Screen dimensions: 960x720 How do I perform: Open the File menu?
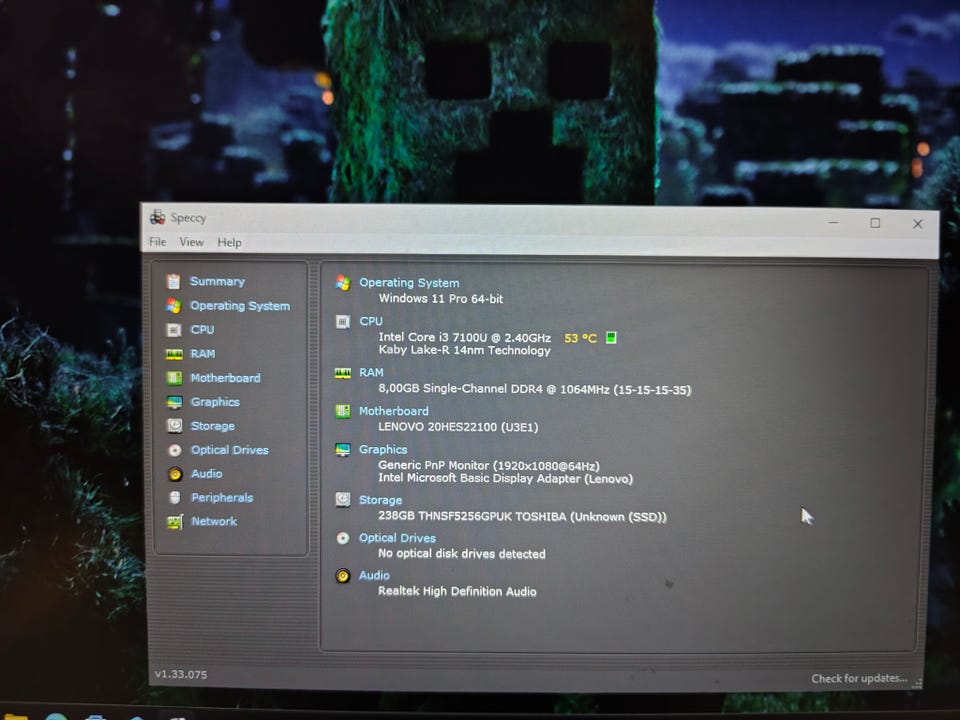coord(157,242)
